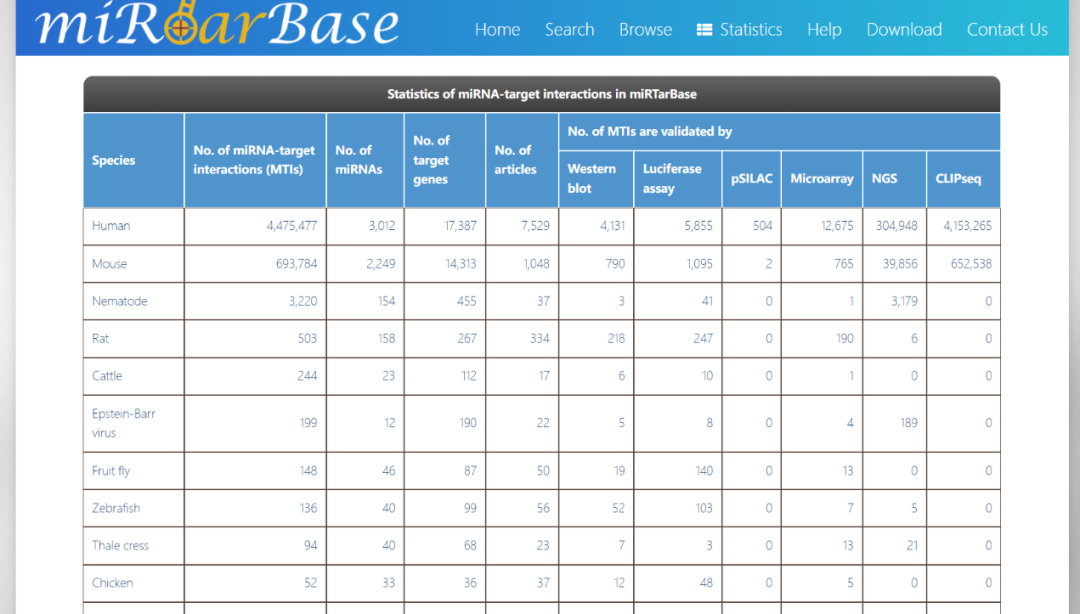1080x614 pixels.
Task: Click the Species column header
Action: click(x=114, y=160)
